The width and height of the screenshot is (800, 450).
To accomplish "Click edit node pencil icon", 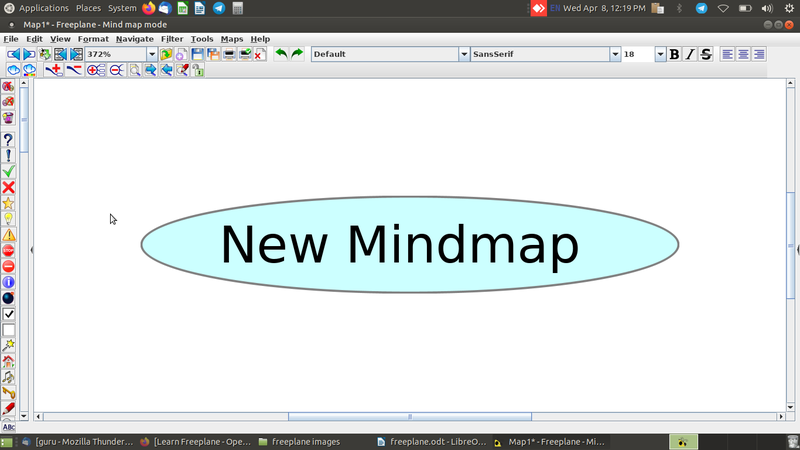I will [x=182, y=70].
